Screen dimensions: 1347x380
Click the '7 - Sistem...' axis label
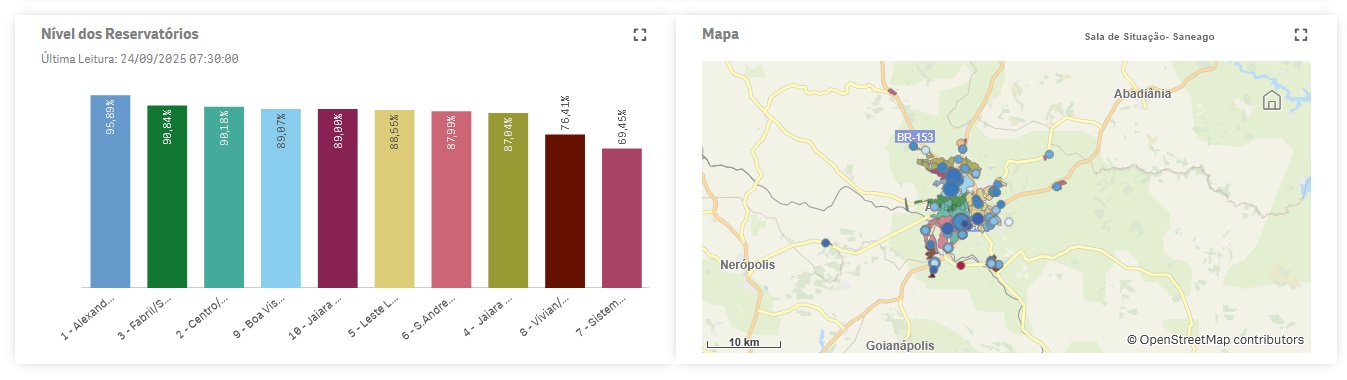pos(603,316)
